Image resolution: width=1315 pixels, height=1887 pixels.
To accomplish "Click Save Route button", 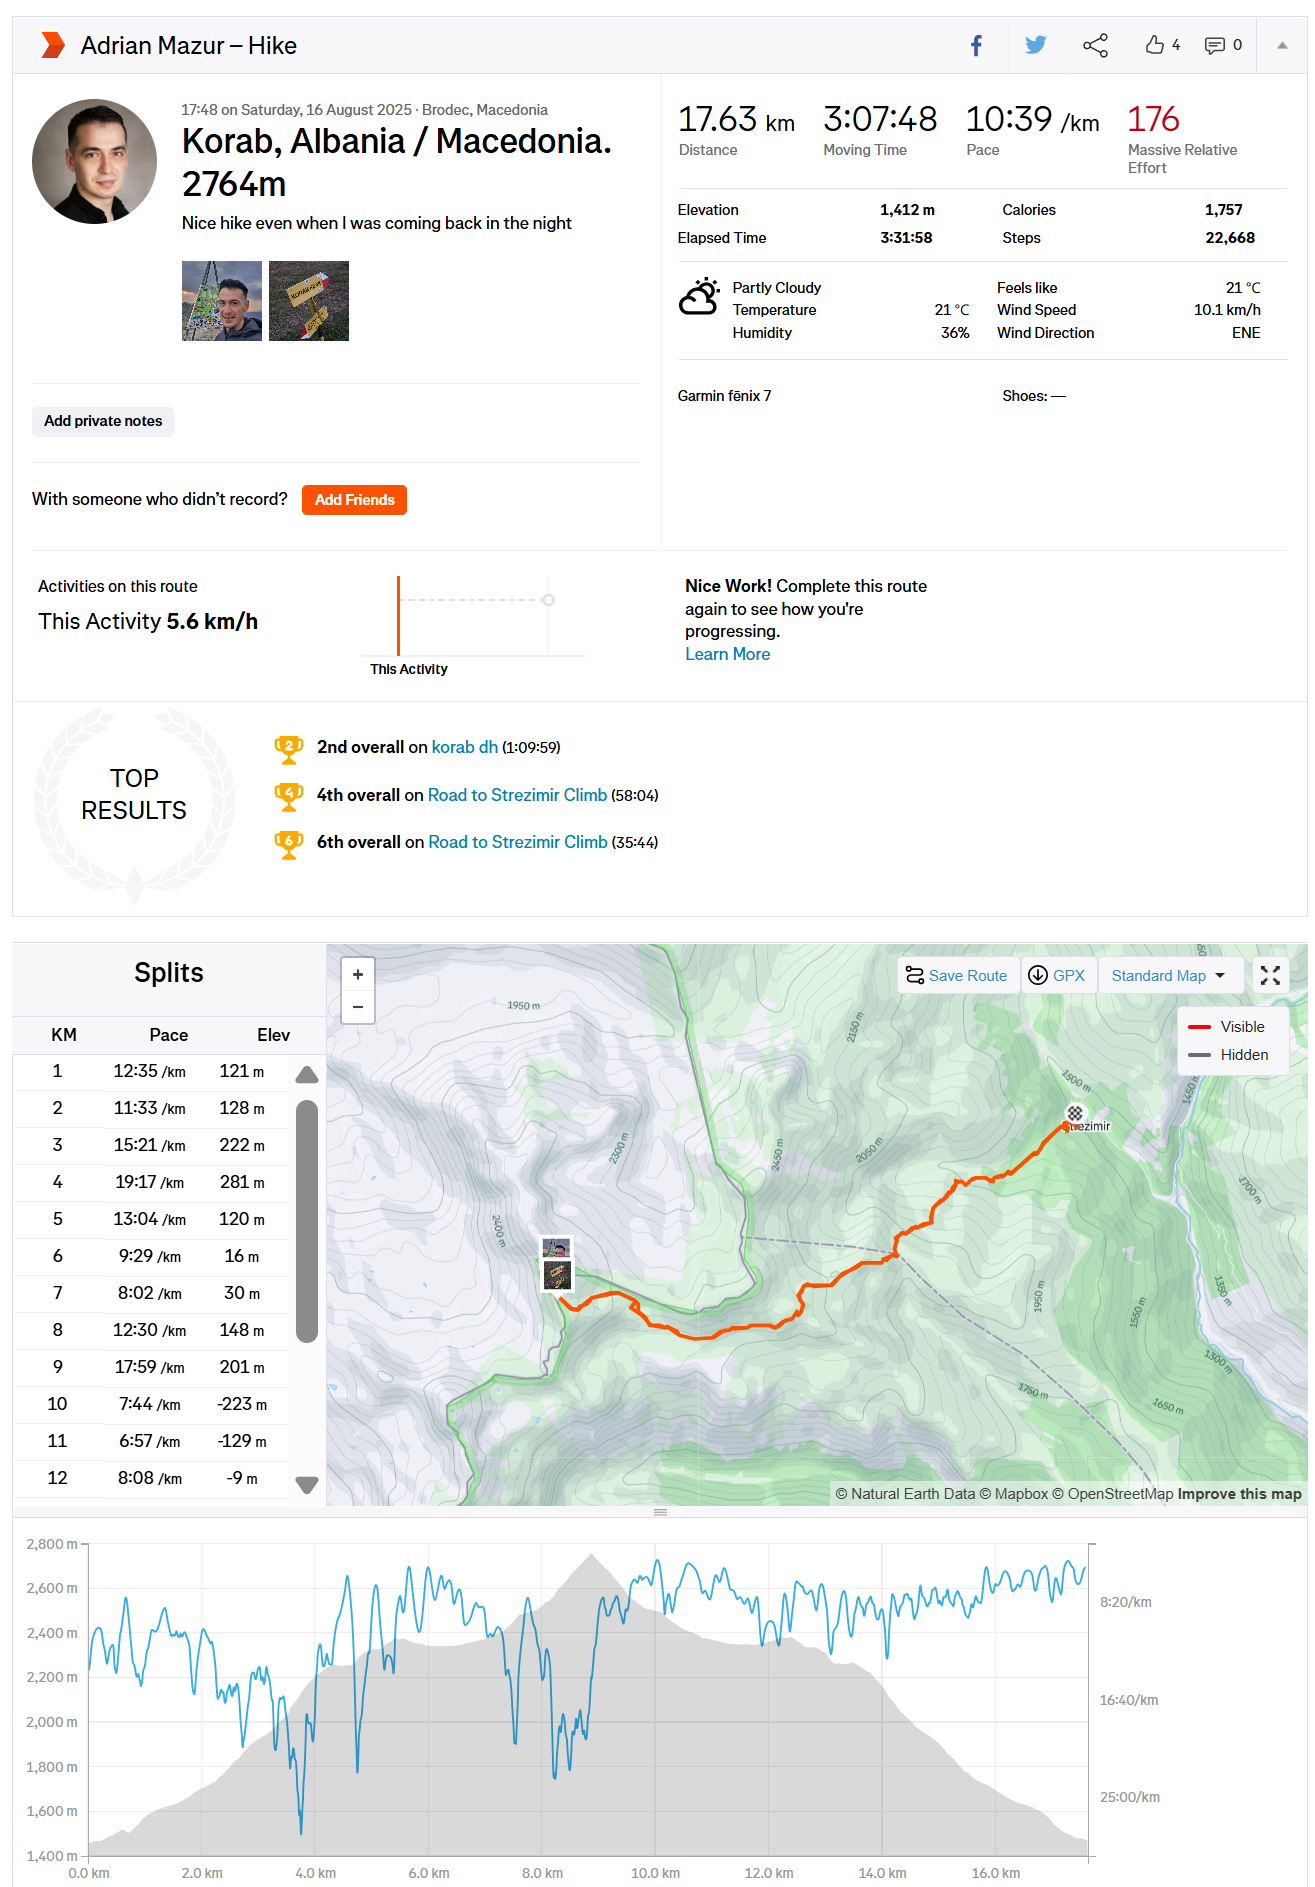I will pyautogui.click(x=957, y=976).
